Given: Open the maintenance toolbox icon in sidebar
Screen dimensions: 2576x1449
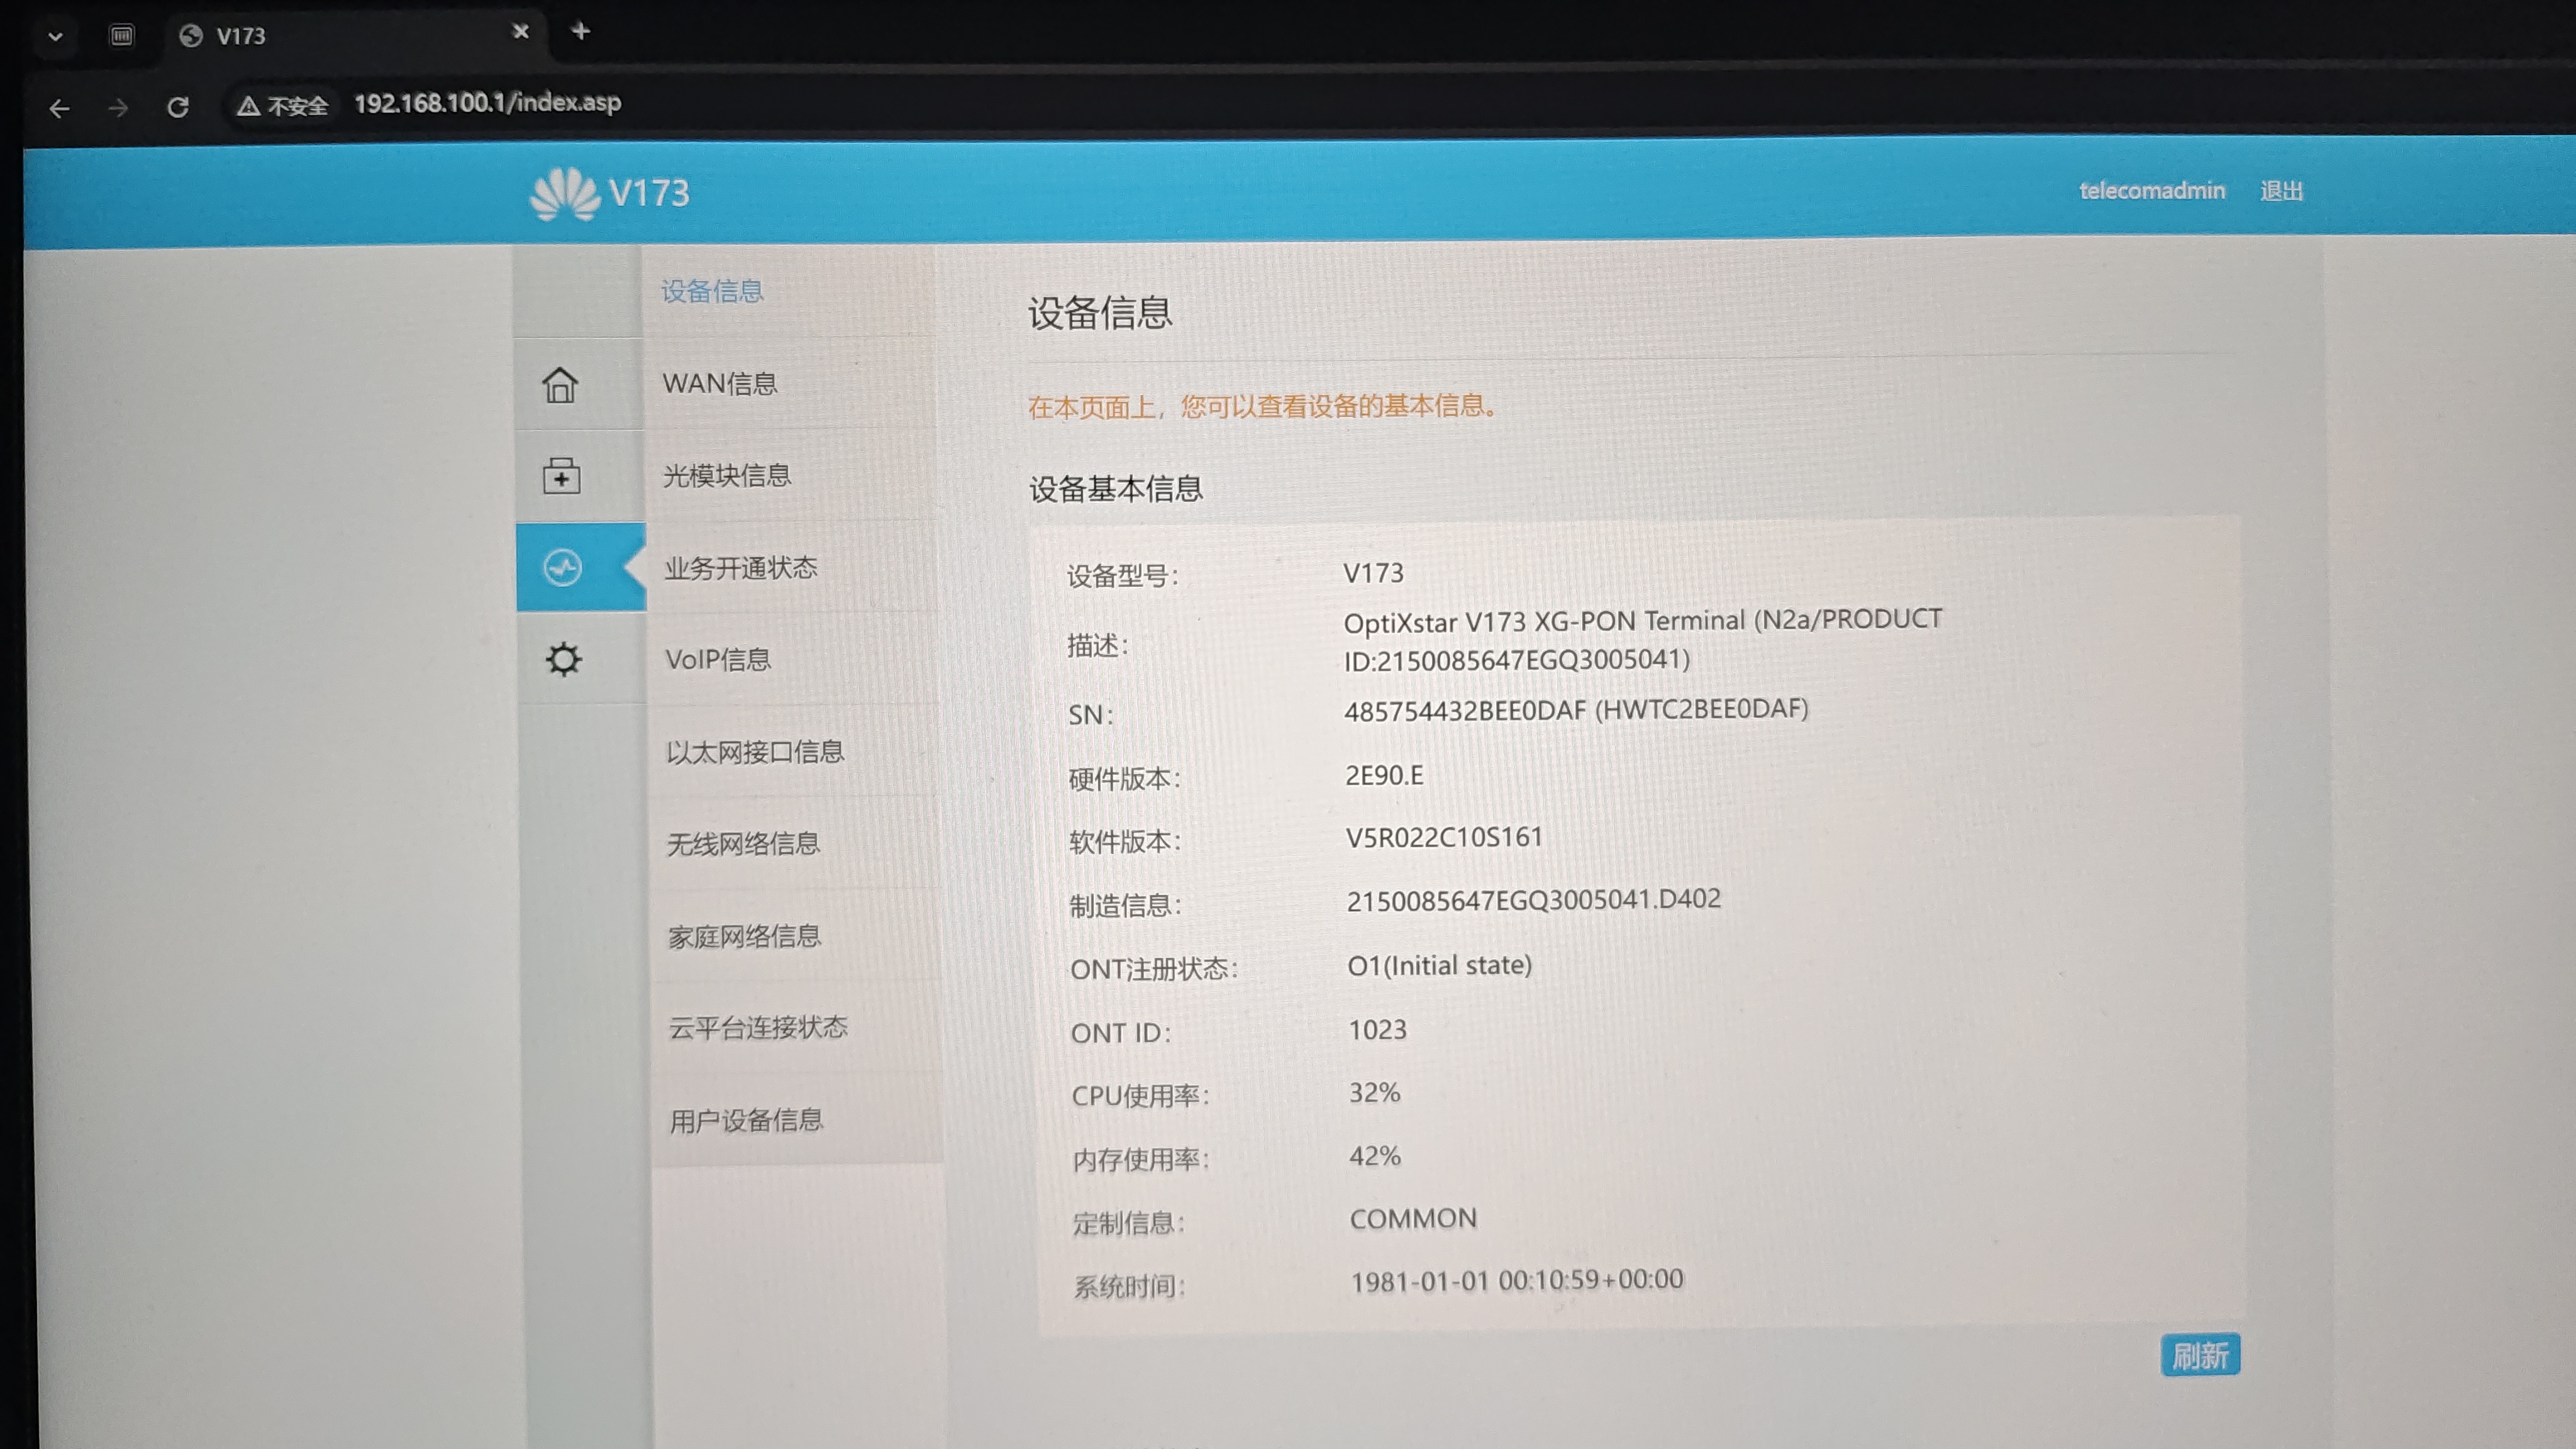Looking at the screenshot, I should click(561, 476).
